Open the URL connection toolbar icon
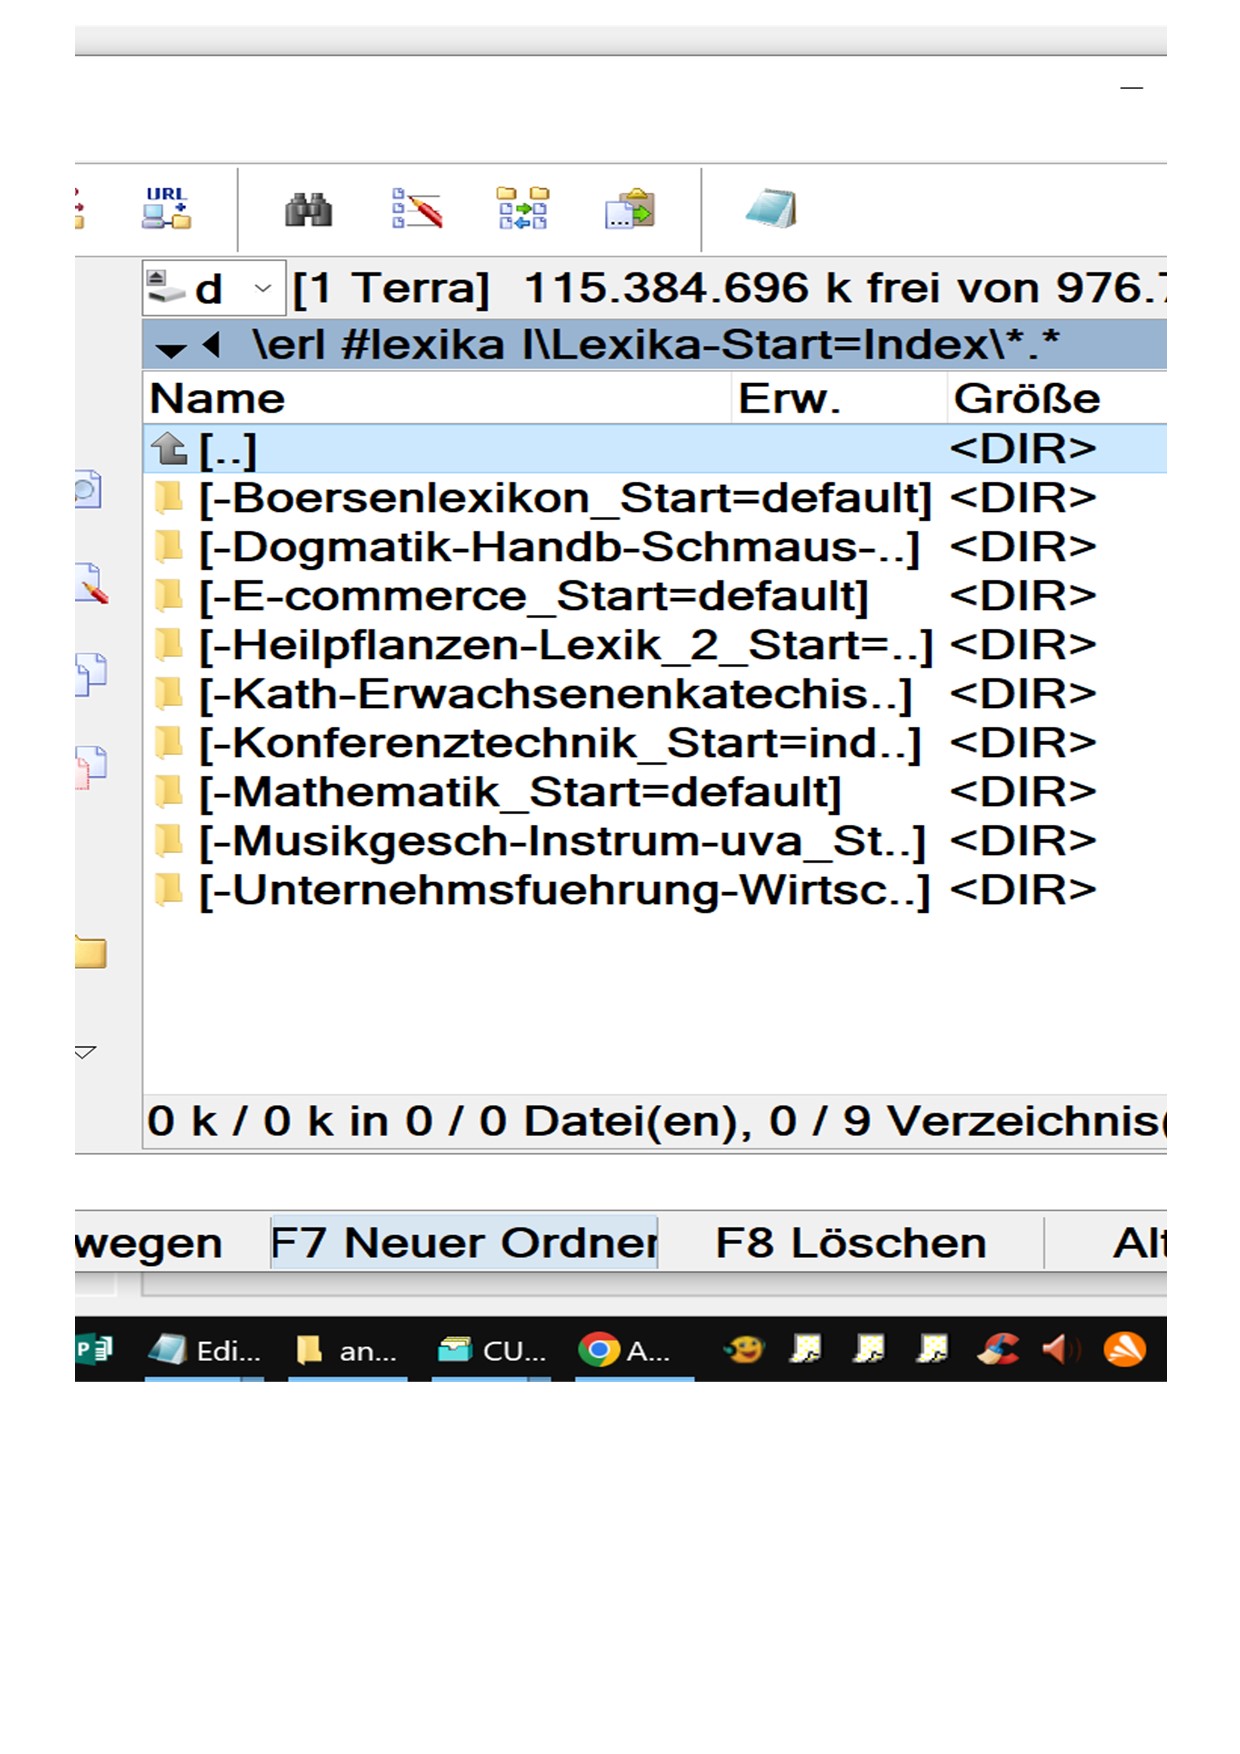The width and height of the screenshot is (1240, 1754). 166,208
